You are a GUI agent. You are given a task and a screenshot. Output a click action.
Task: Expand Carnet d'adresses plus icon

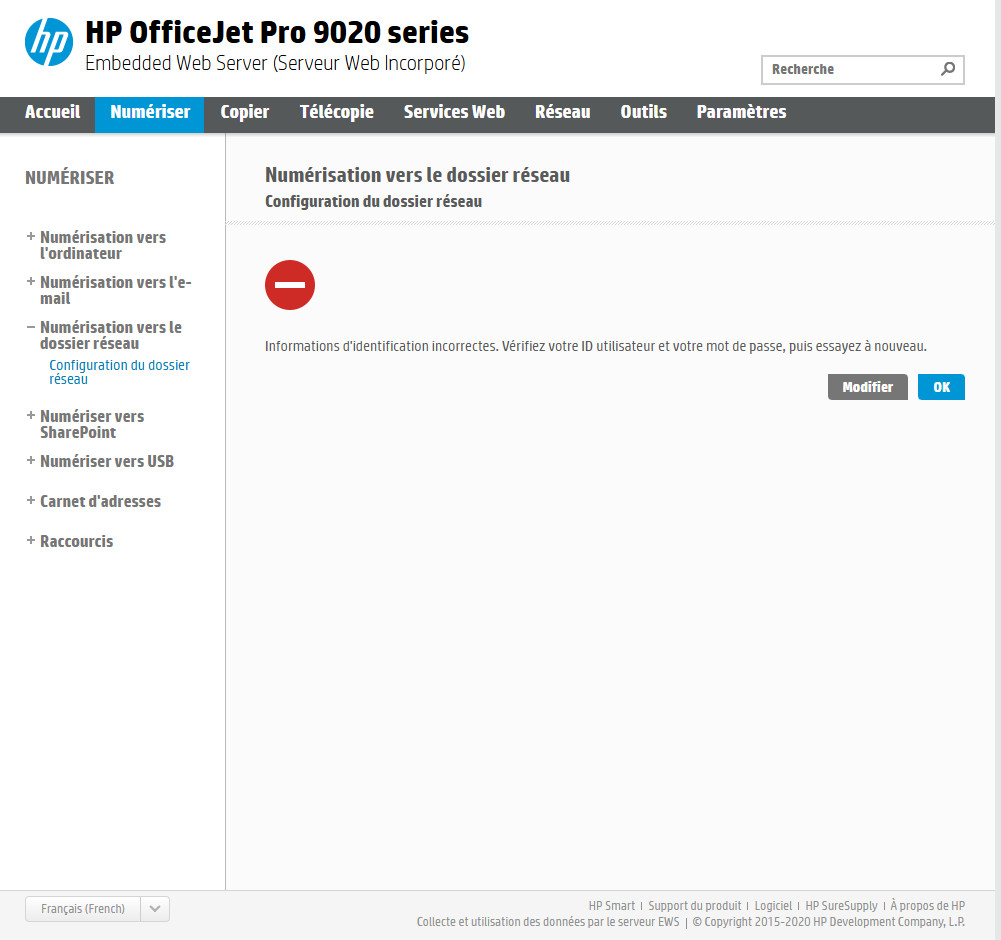click(31, 500)
